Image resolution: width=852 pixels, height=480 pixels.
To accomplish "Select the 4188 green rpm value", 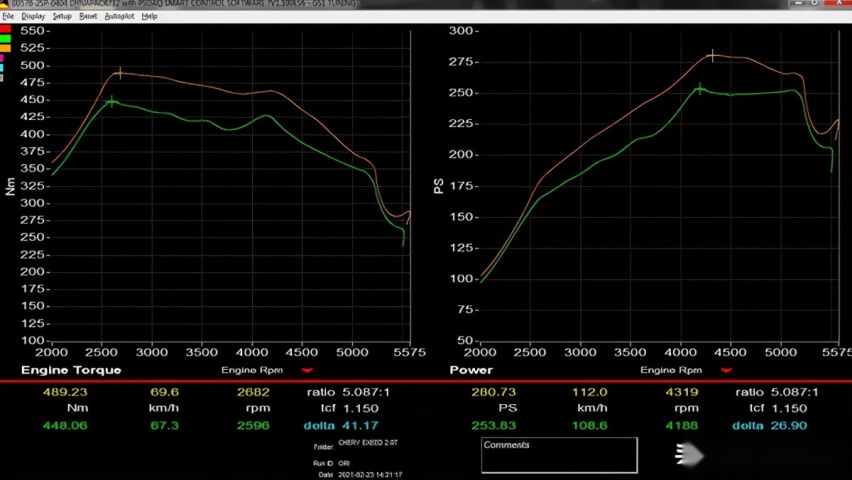I will pyautogui.click(x=681, y=425).
